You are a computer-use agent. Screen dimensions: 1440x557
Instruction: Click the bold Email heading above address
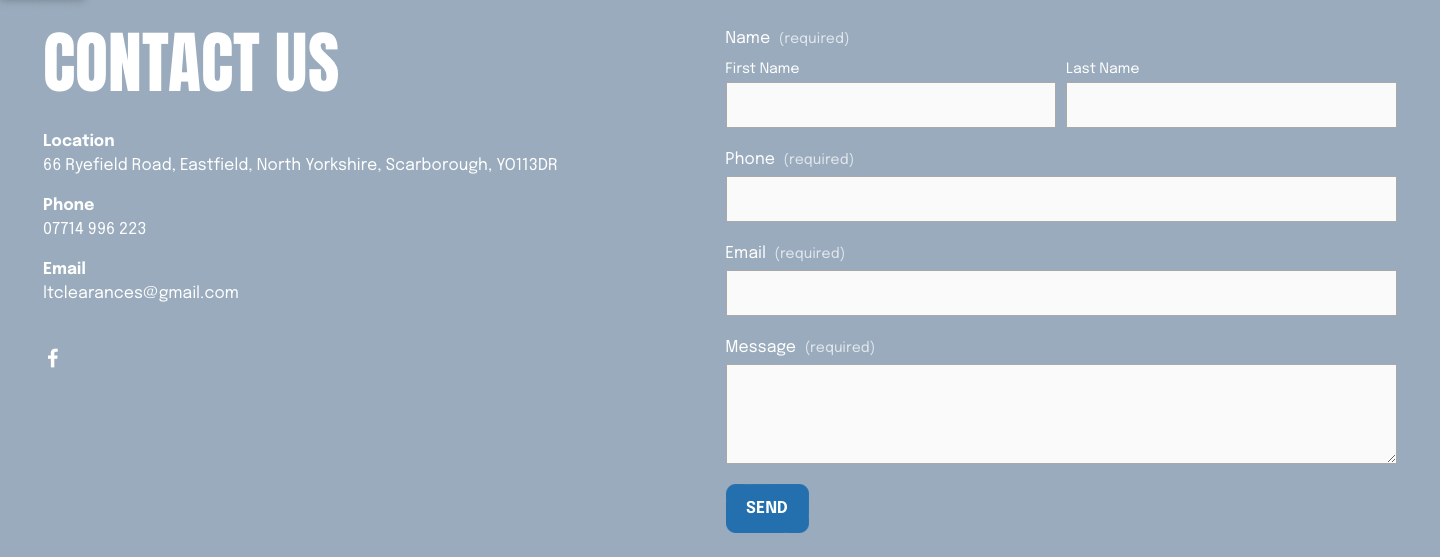pyautogui.click(x=64, y=269)
